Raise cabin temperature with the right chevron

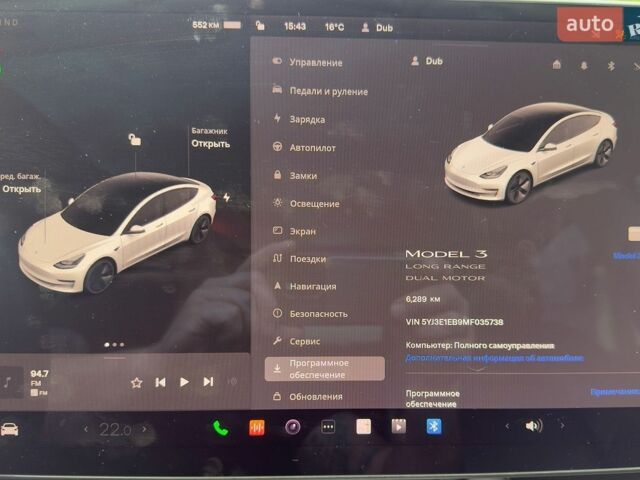(x=144, y=429)
